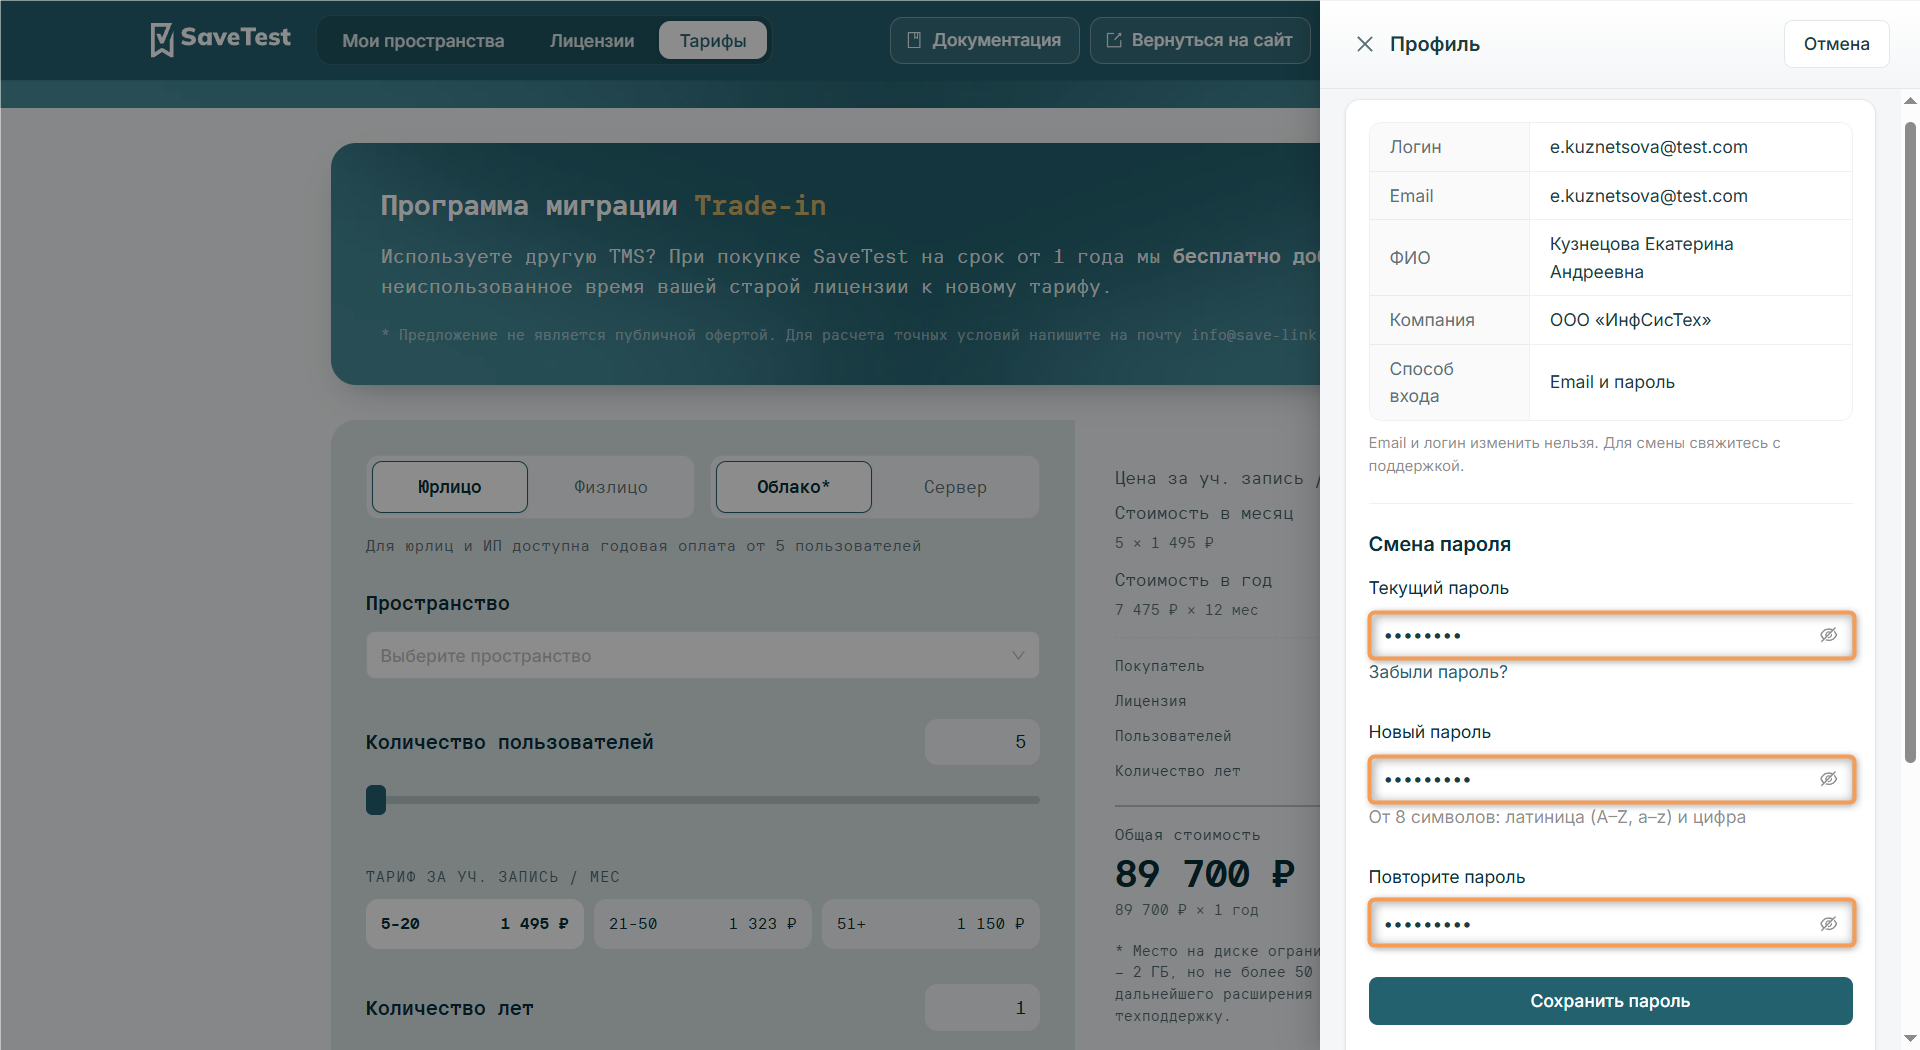Close the Профиль panel with X icon
The width and height of the screenshot is (1920, 1050).
coord(1364,44)
